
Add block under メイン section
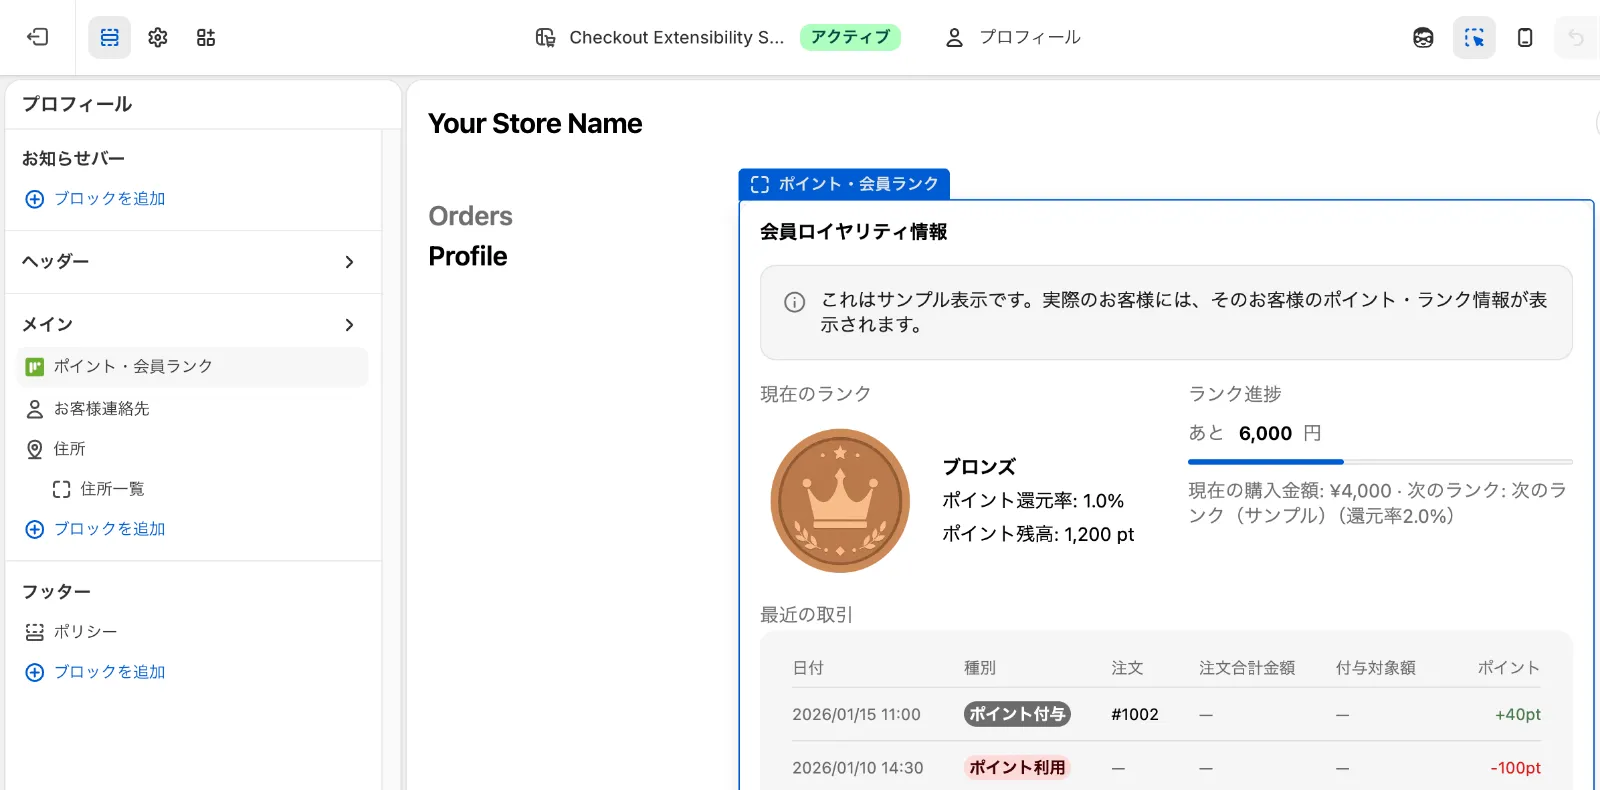tap(95, 529)
